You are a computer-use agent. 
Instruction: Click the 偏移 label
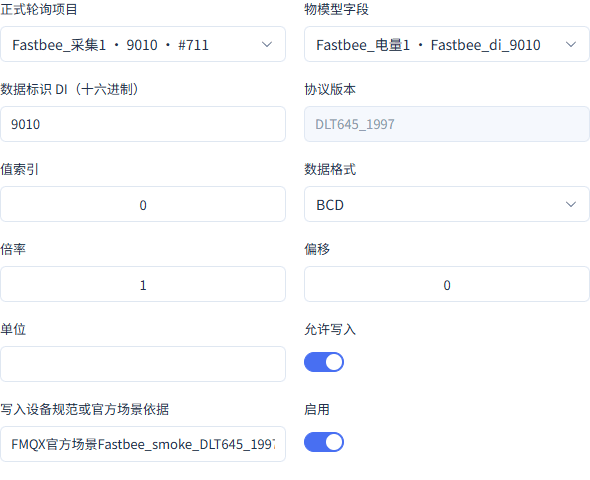(x=317, y=249)
